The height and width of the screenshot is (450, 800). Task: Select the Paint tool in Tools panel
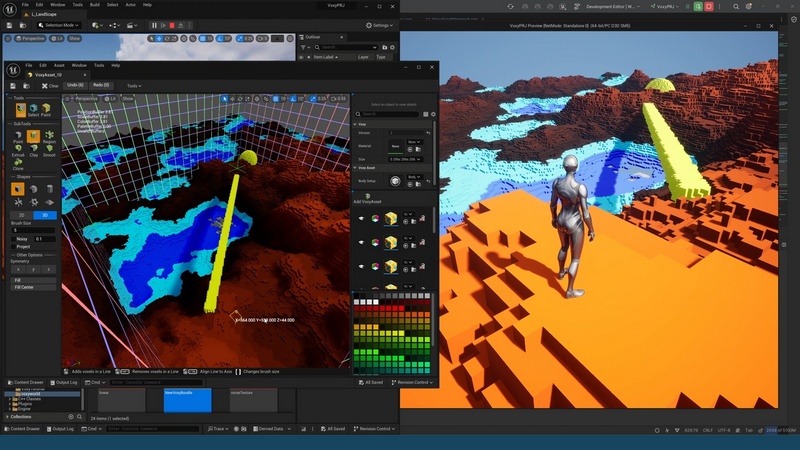pos(46,110)
